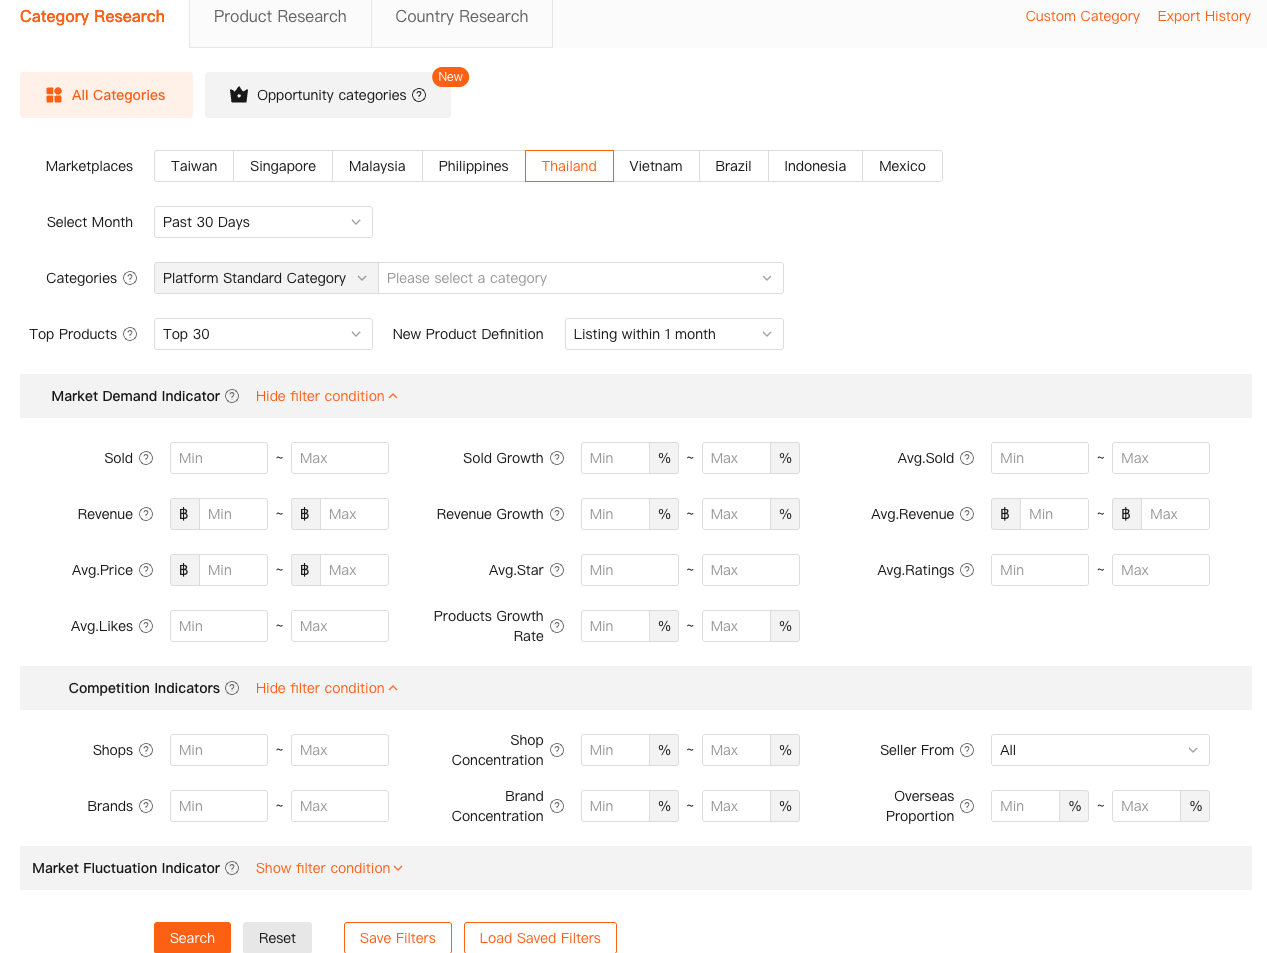Select the Vietnam marketplace
The width and height of the screenshot is (1267, 953).
tap(656, 166)
